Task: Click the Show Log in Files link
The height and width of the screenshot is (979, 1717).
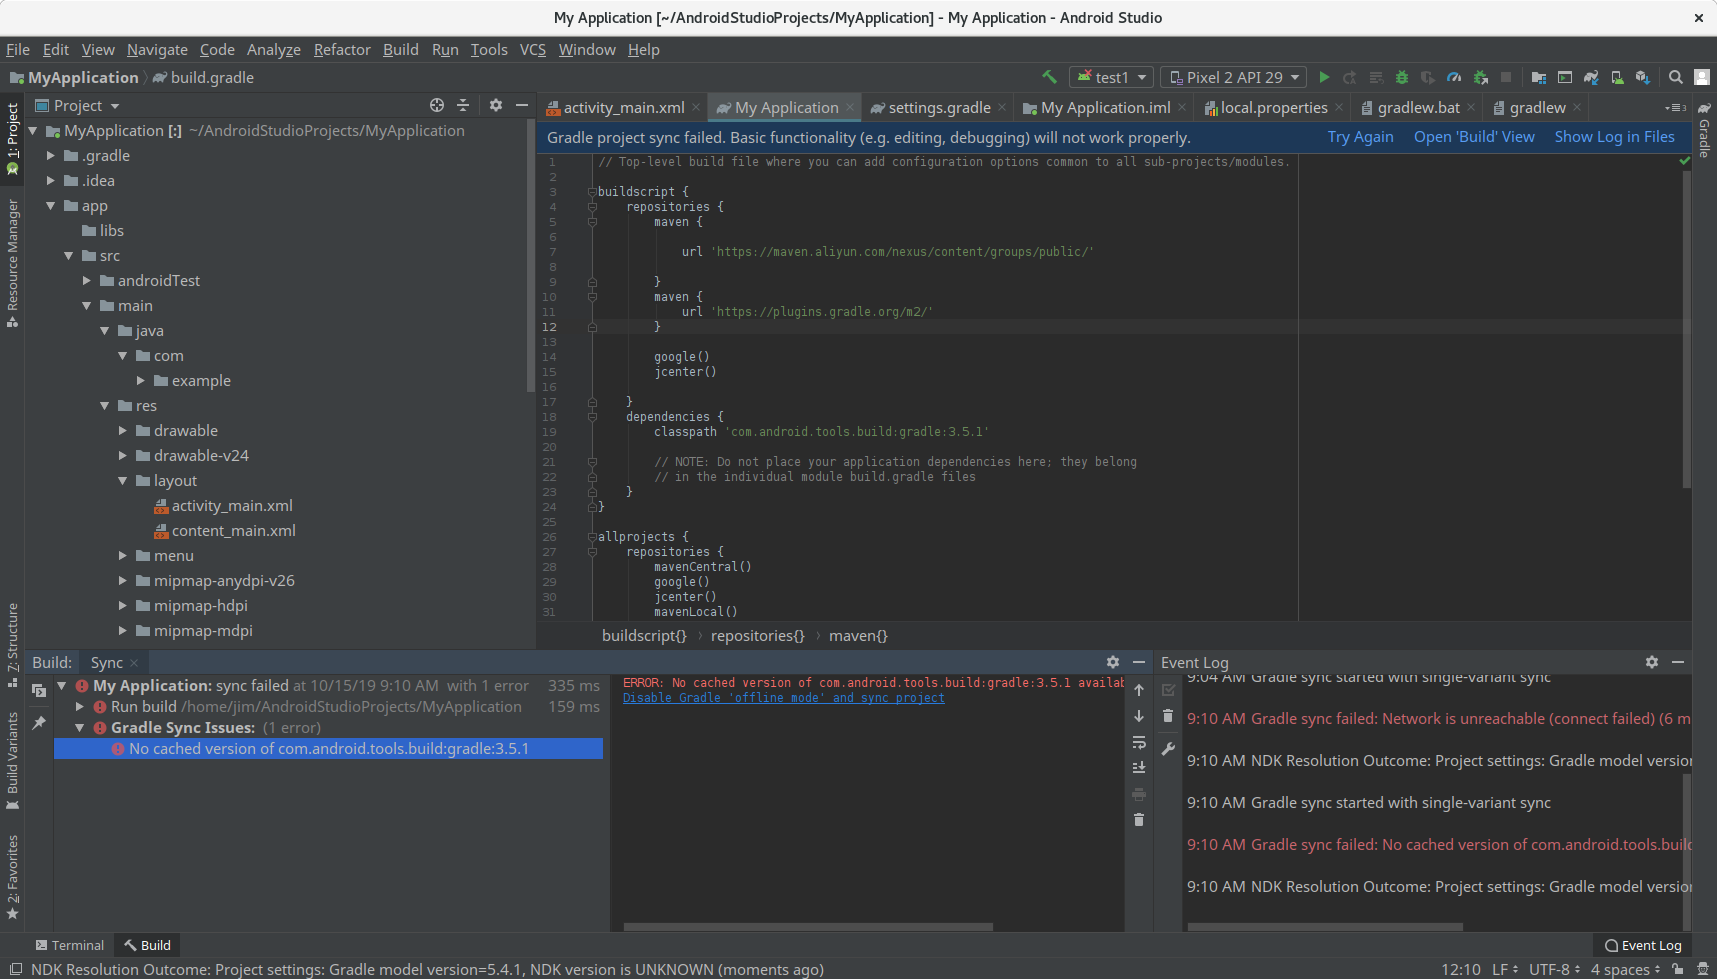Action: [x=1615, y=137]
